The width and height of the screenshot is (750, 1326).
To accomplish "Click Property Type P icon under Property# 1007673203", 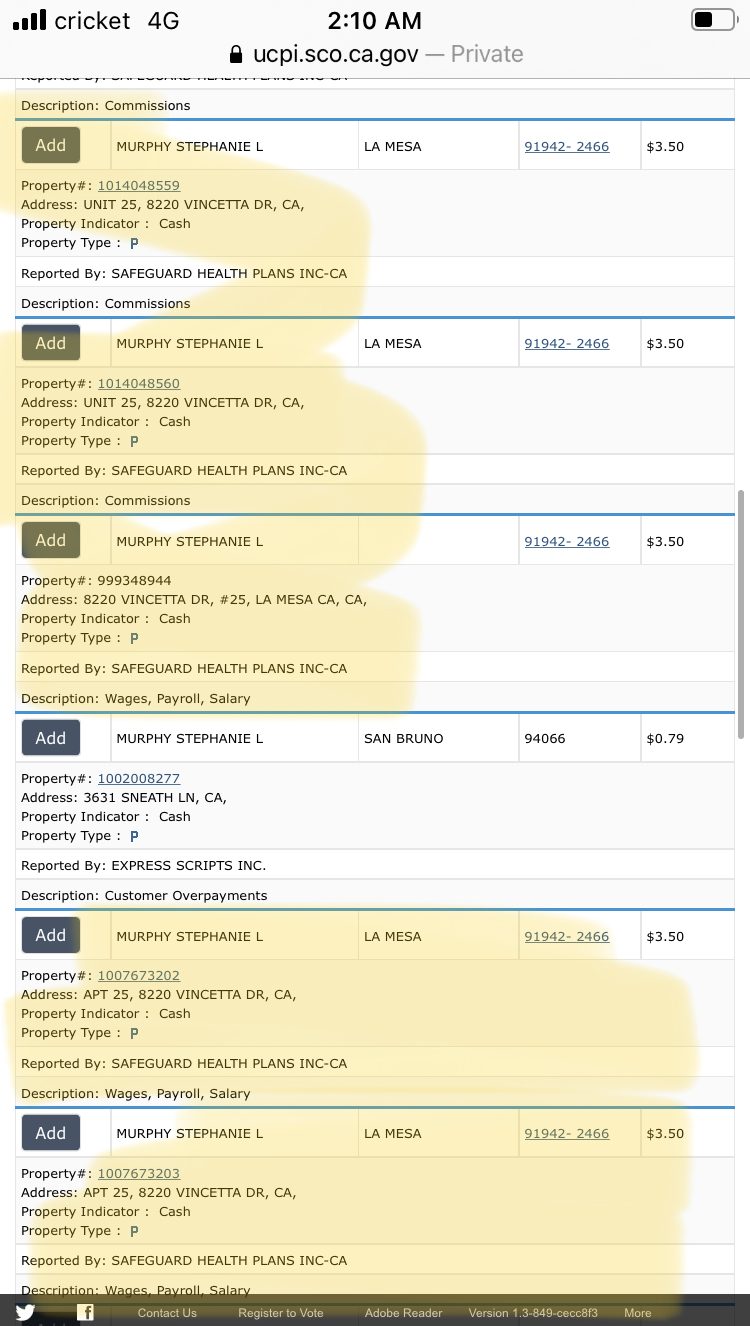I will tap(134, 1231).
